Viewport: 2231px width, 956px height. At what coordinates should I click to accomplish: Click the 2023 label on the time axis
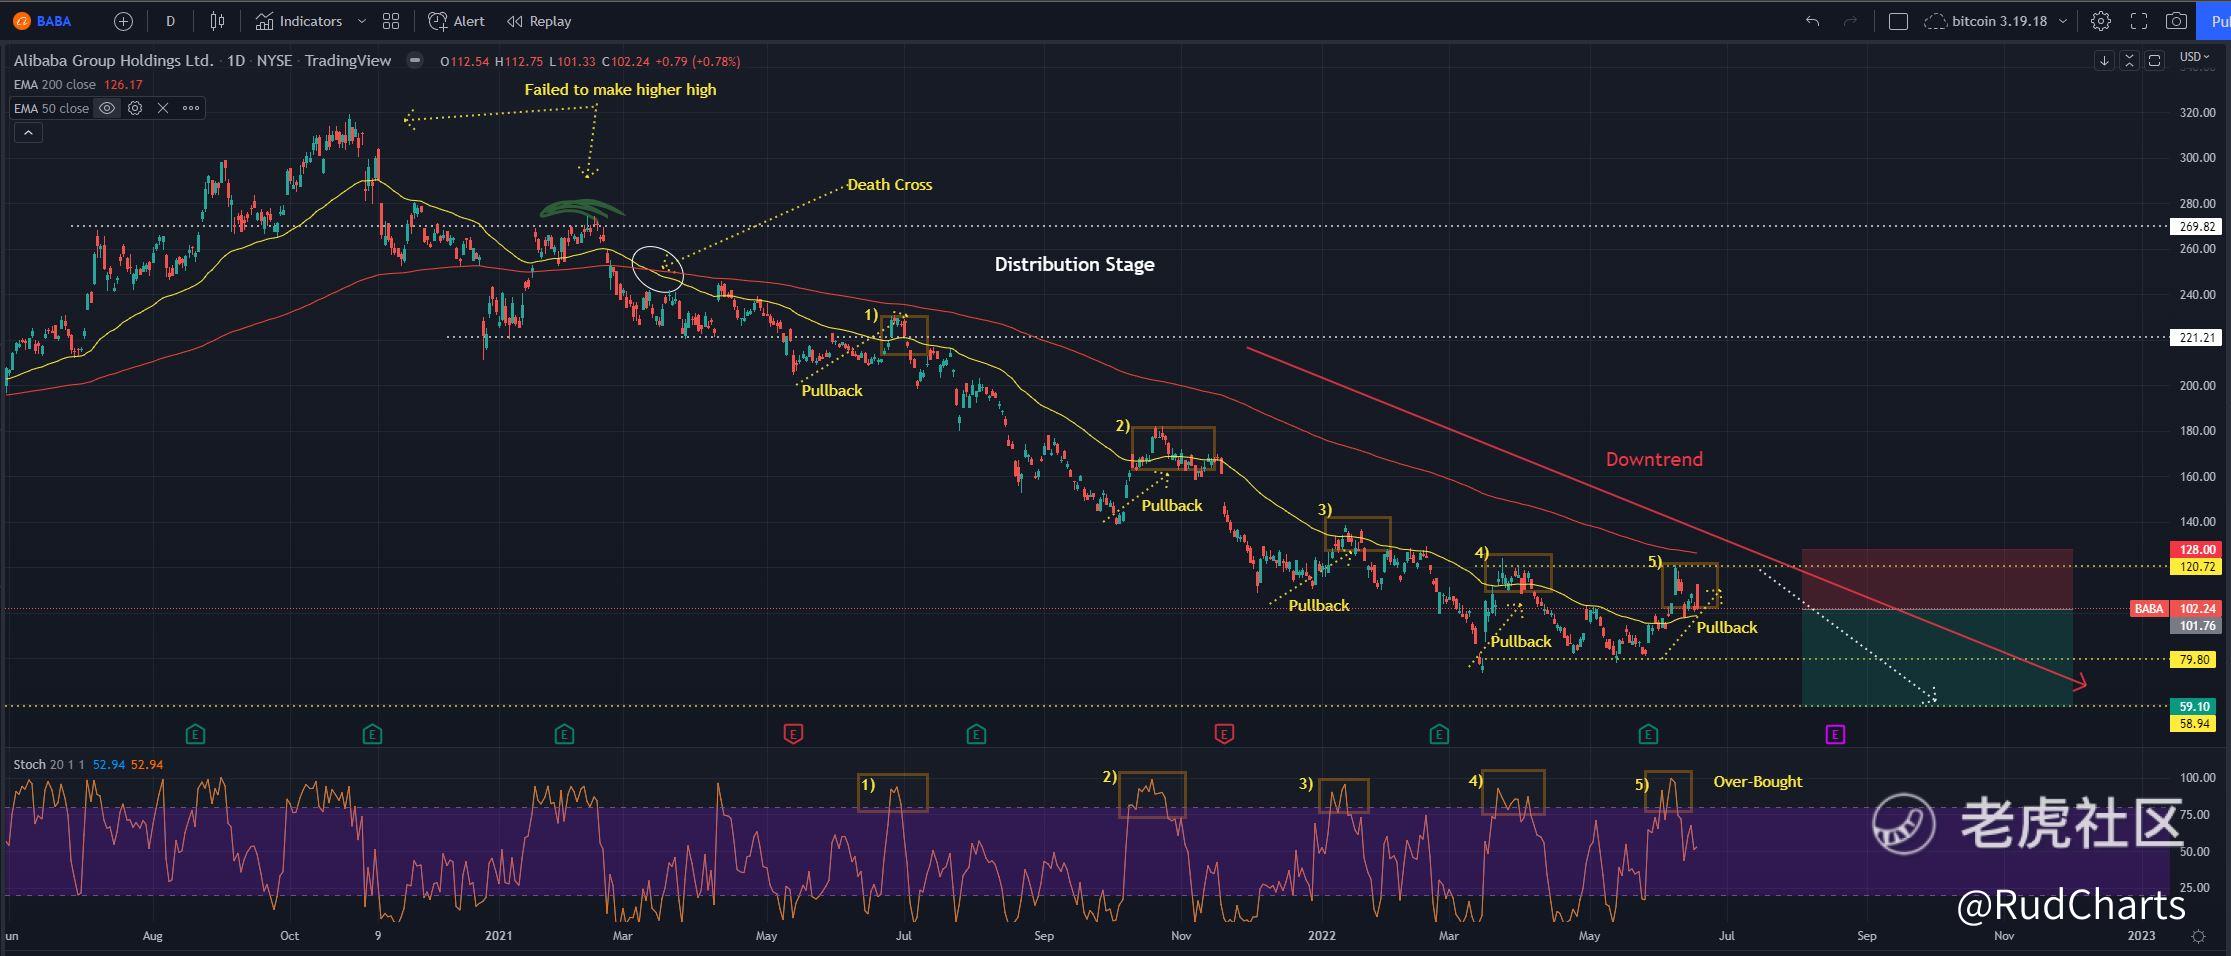(x=2141, y=937)
